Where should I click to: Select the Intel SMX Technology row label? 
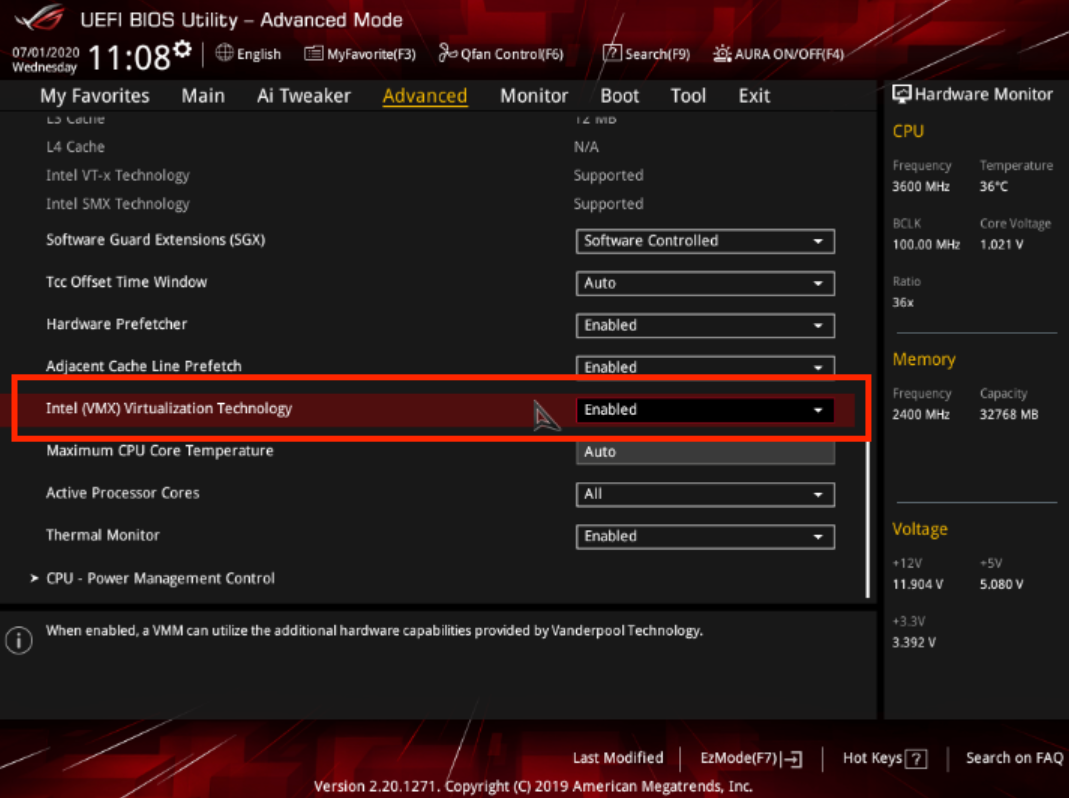(118, 204)
